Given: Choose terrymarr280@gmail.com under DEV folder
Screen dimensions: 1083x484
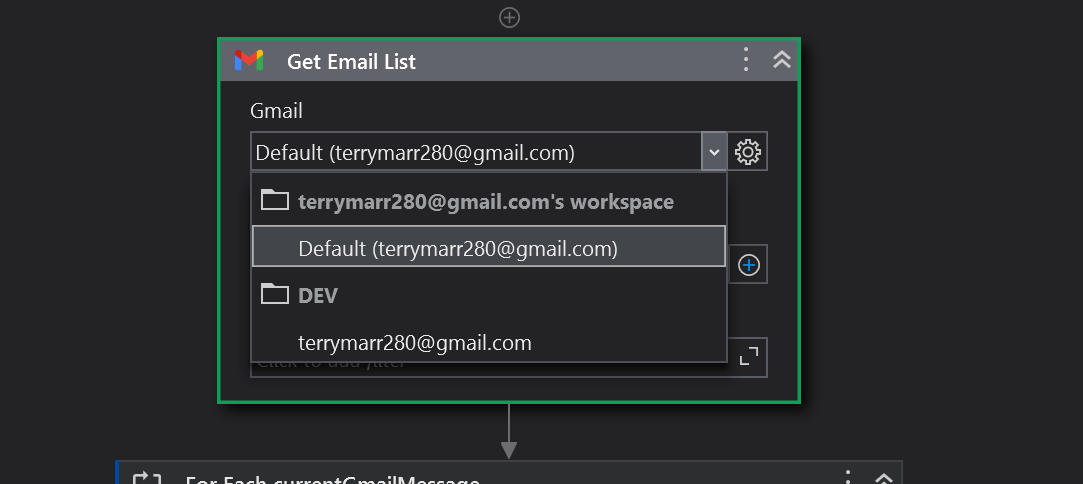Looking at the screenshot, I should [489, 342].
